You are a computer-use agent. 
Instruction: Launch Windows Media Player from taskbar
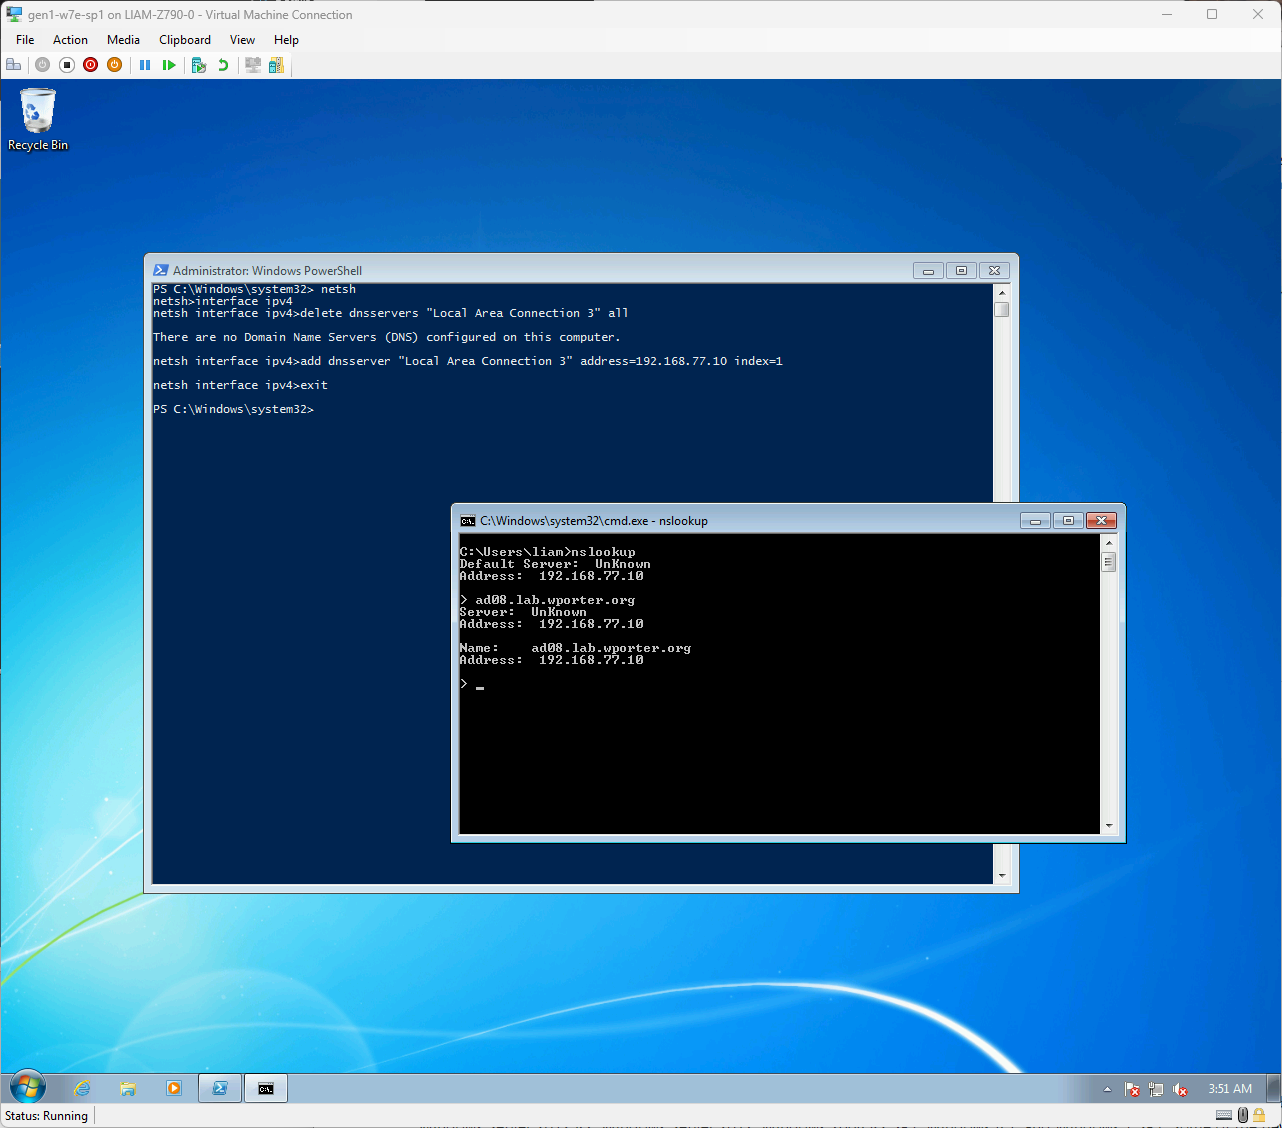174,1088
